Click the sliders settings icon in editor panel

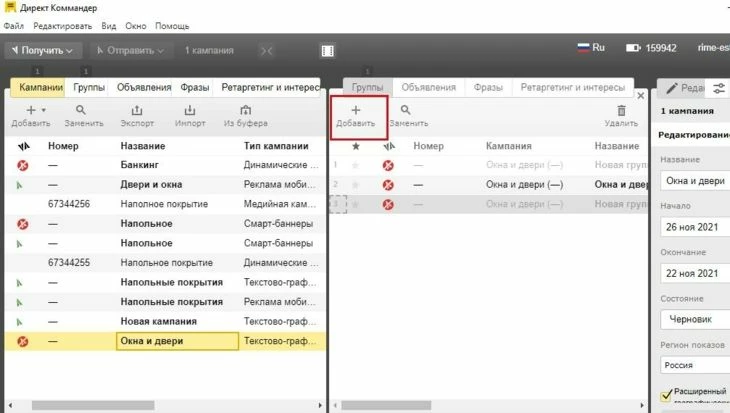[719, 88]
